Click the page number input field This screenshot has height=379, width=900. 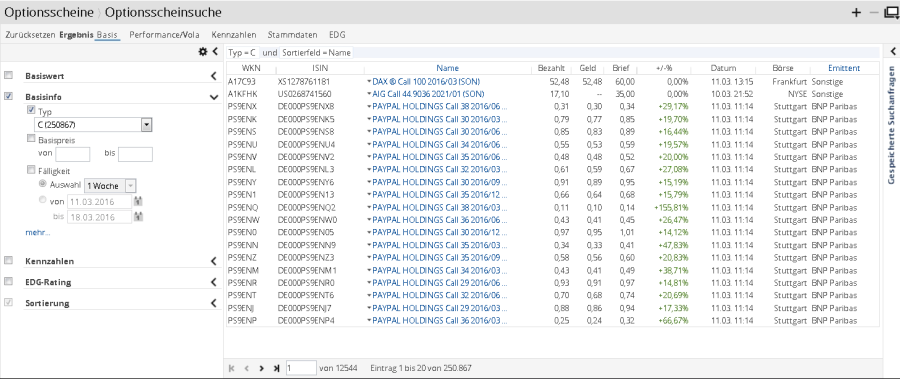(x=301, y=368)
